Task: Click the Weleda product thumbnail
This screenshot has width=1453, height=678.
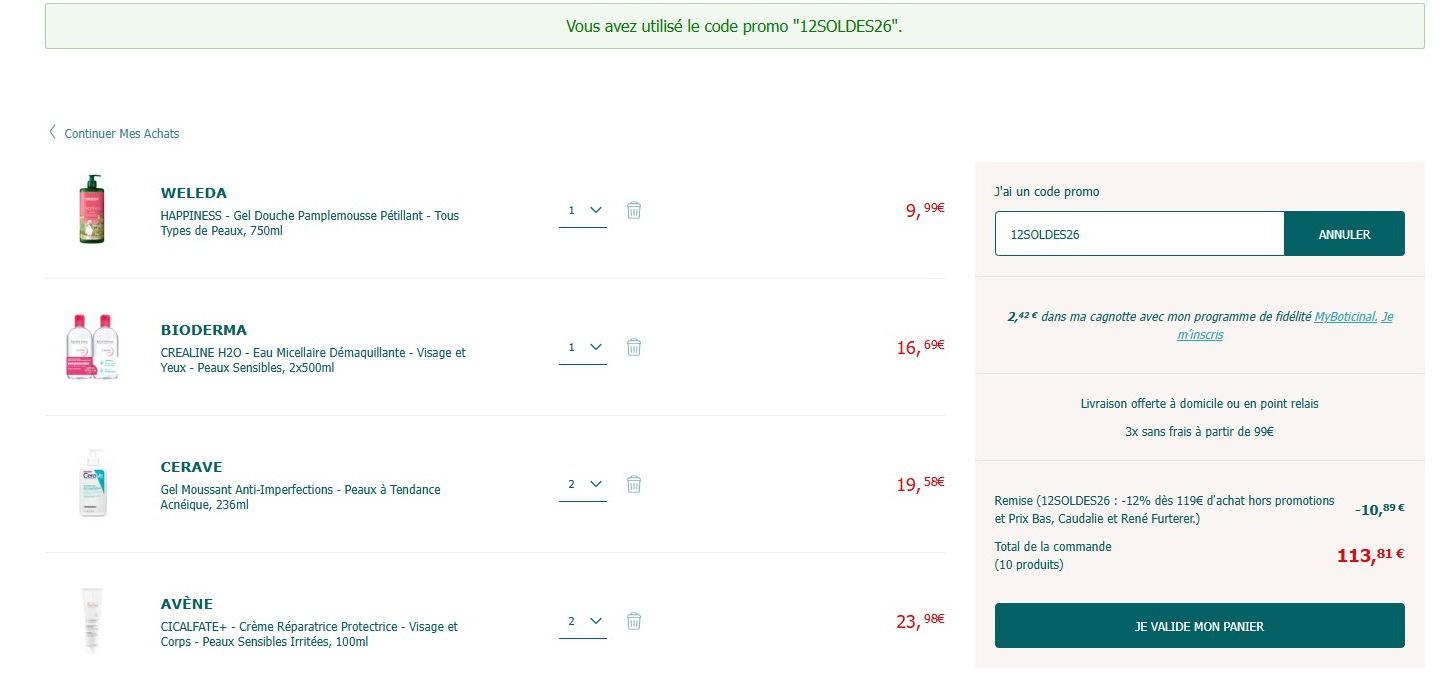Action: click(x=92, y=210)
